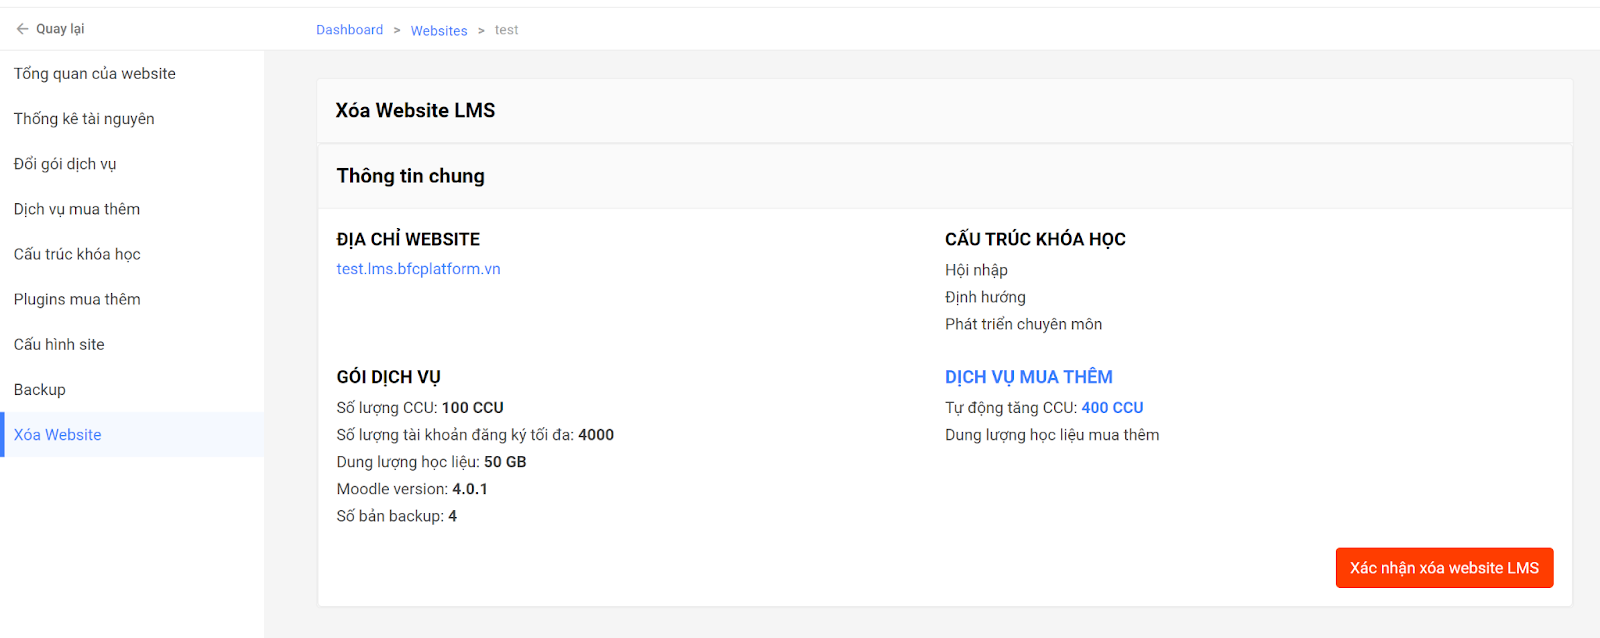
Task: Select Phát triển chuyên môn row
Action: tap(1023, 324)
